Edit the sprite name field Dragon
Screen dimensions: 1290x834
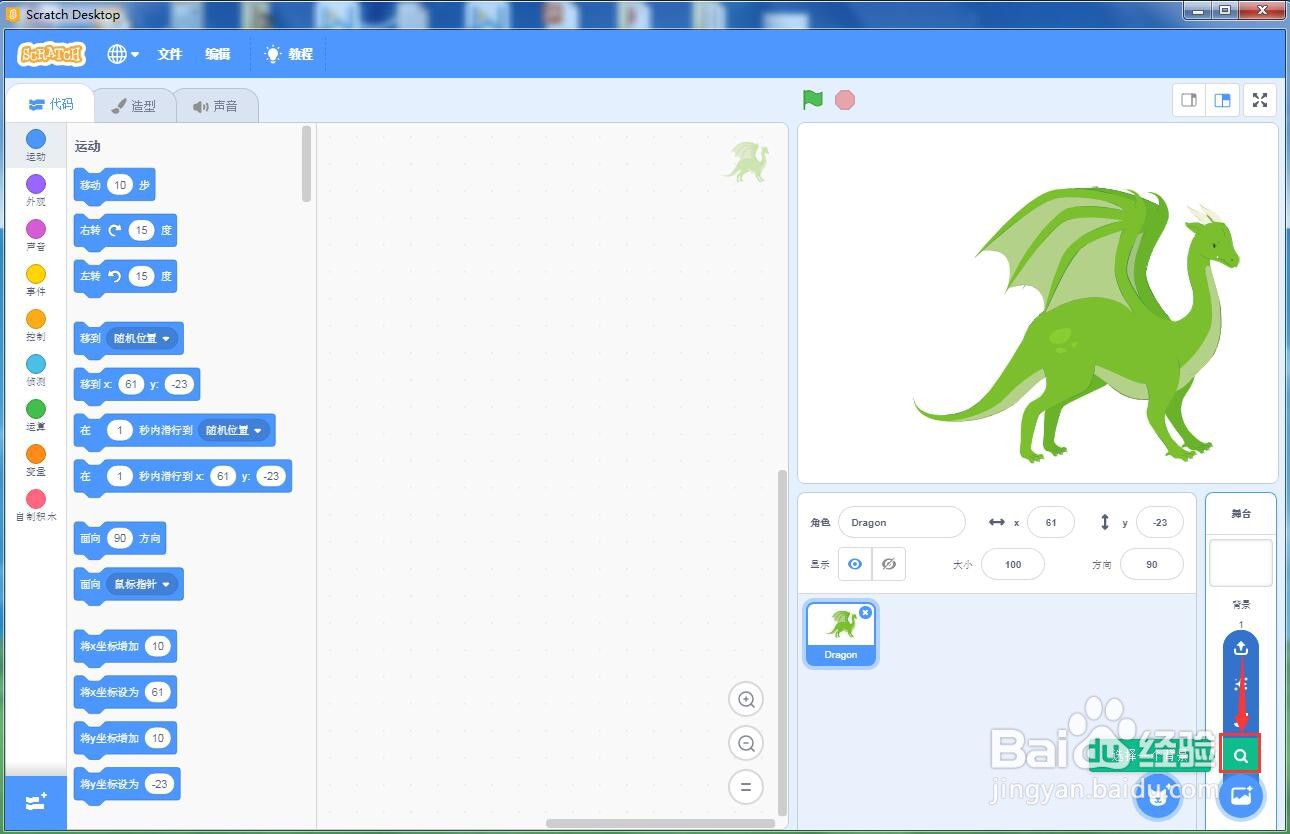point(901,522)
